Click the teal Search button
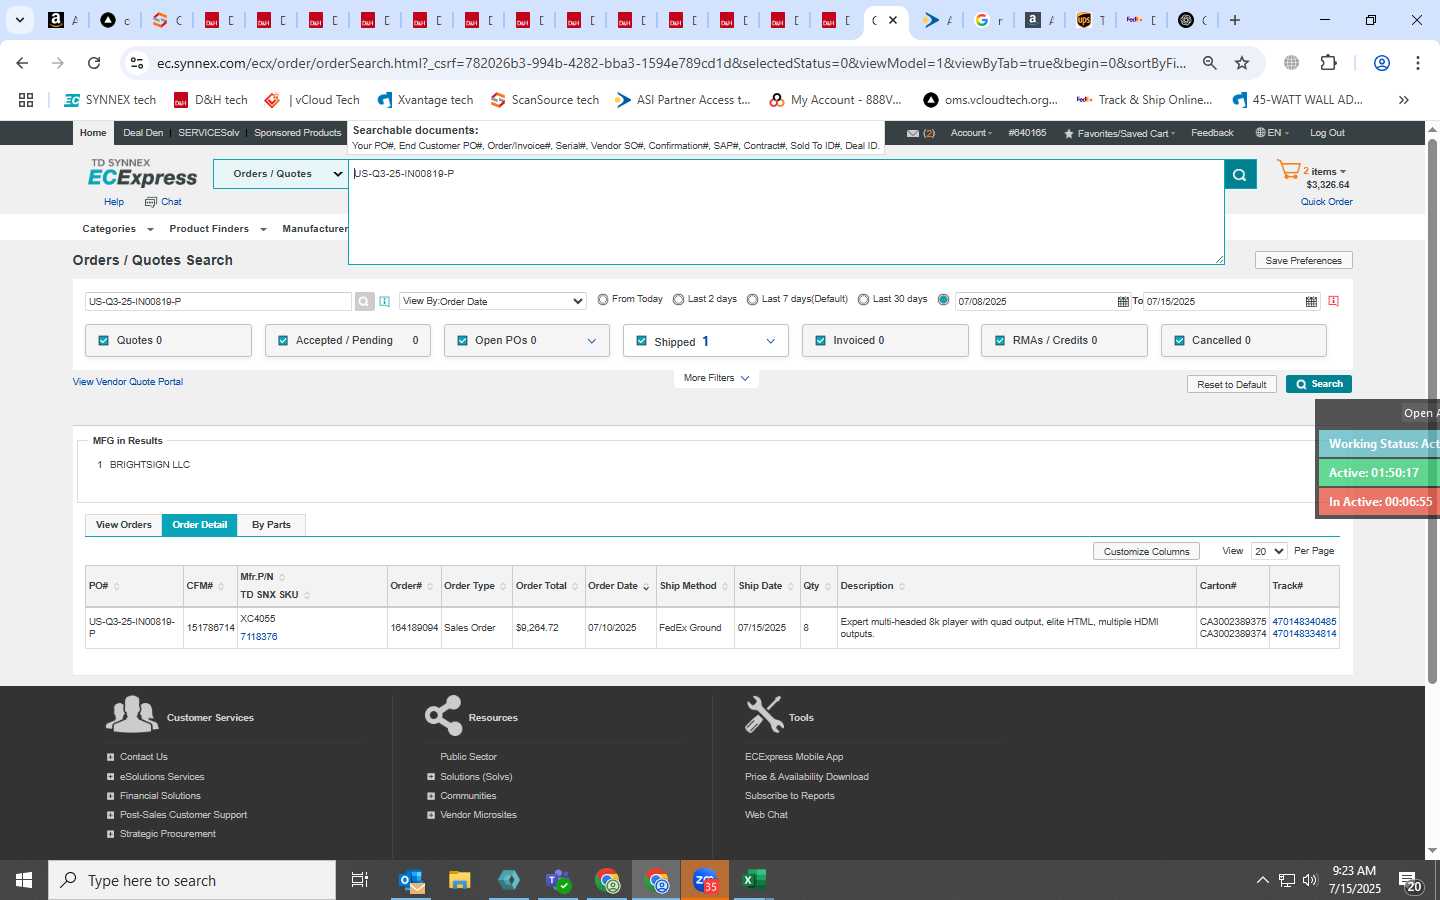 click(1319, 384)
